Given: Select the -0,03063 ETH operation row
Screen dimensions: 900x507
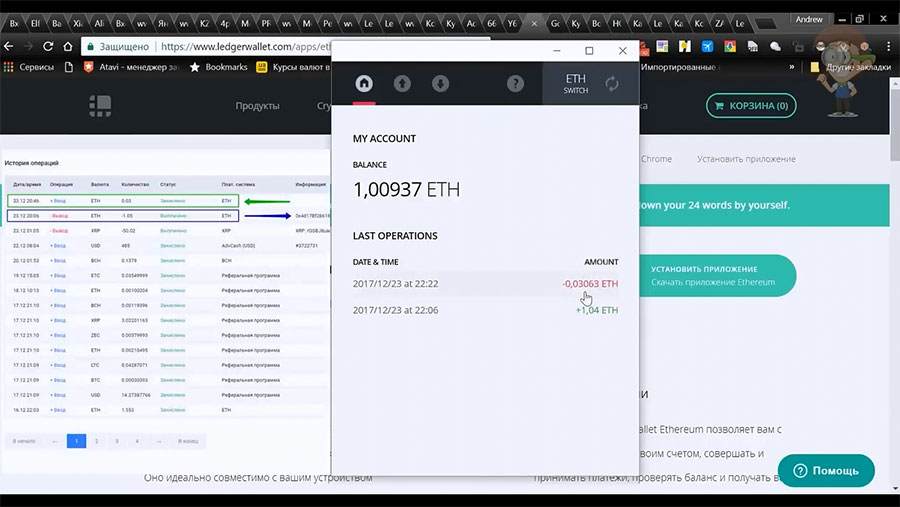Looking at the screenshot, I should pyautogui.click(x=485, y=284).
